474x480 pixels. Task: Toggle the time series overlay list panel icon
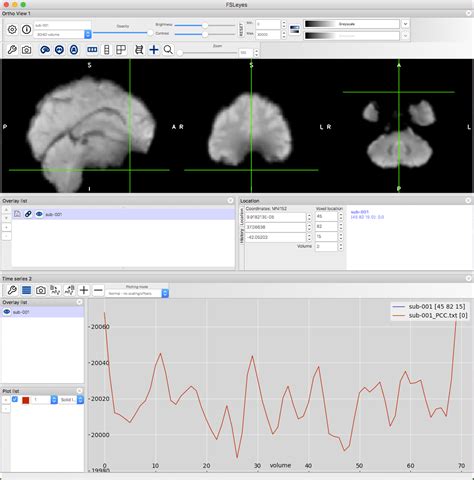point(26,290)
